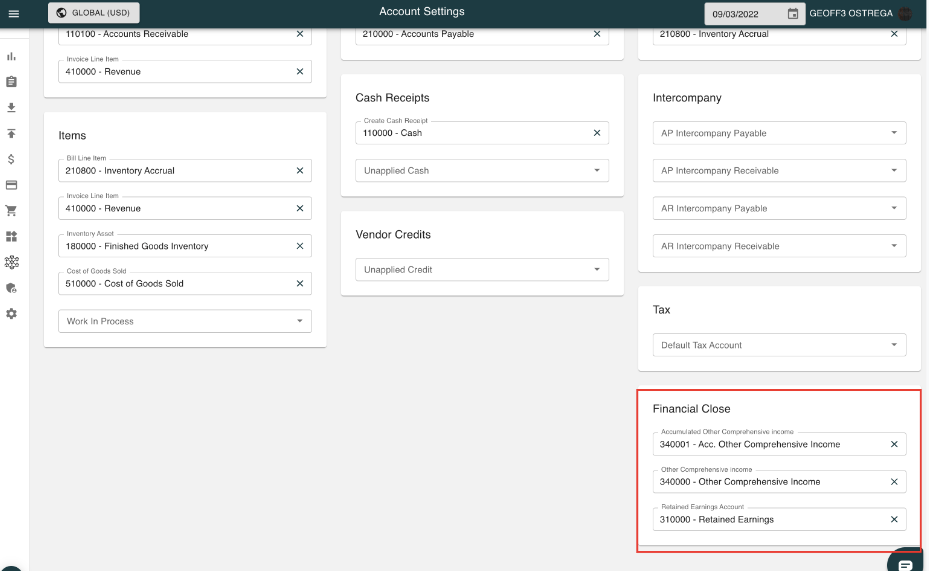
Task: Clear the 510000 Cost of Goods Sold field
Action: [300, 283]
